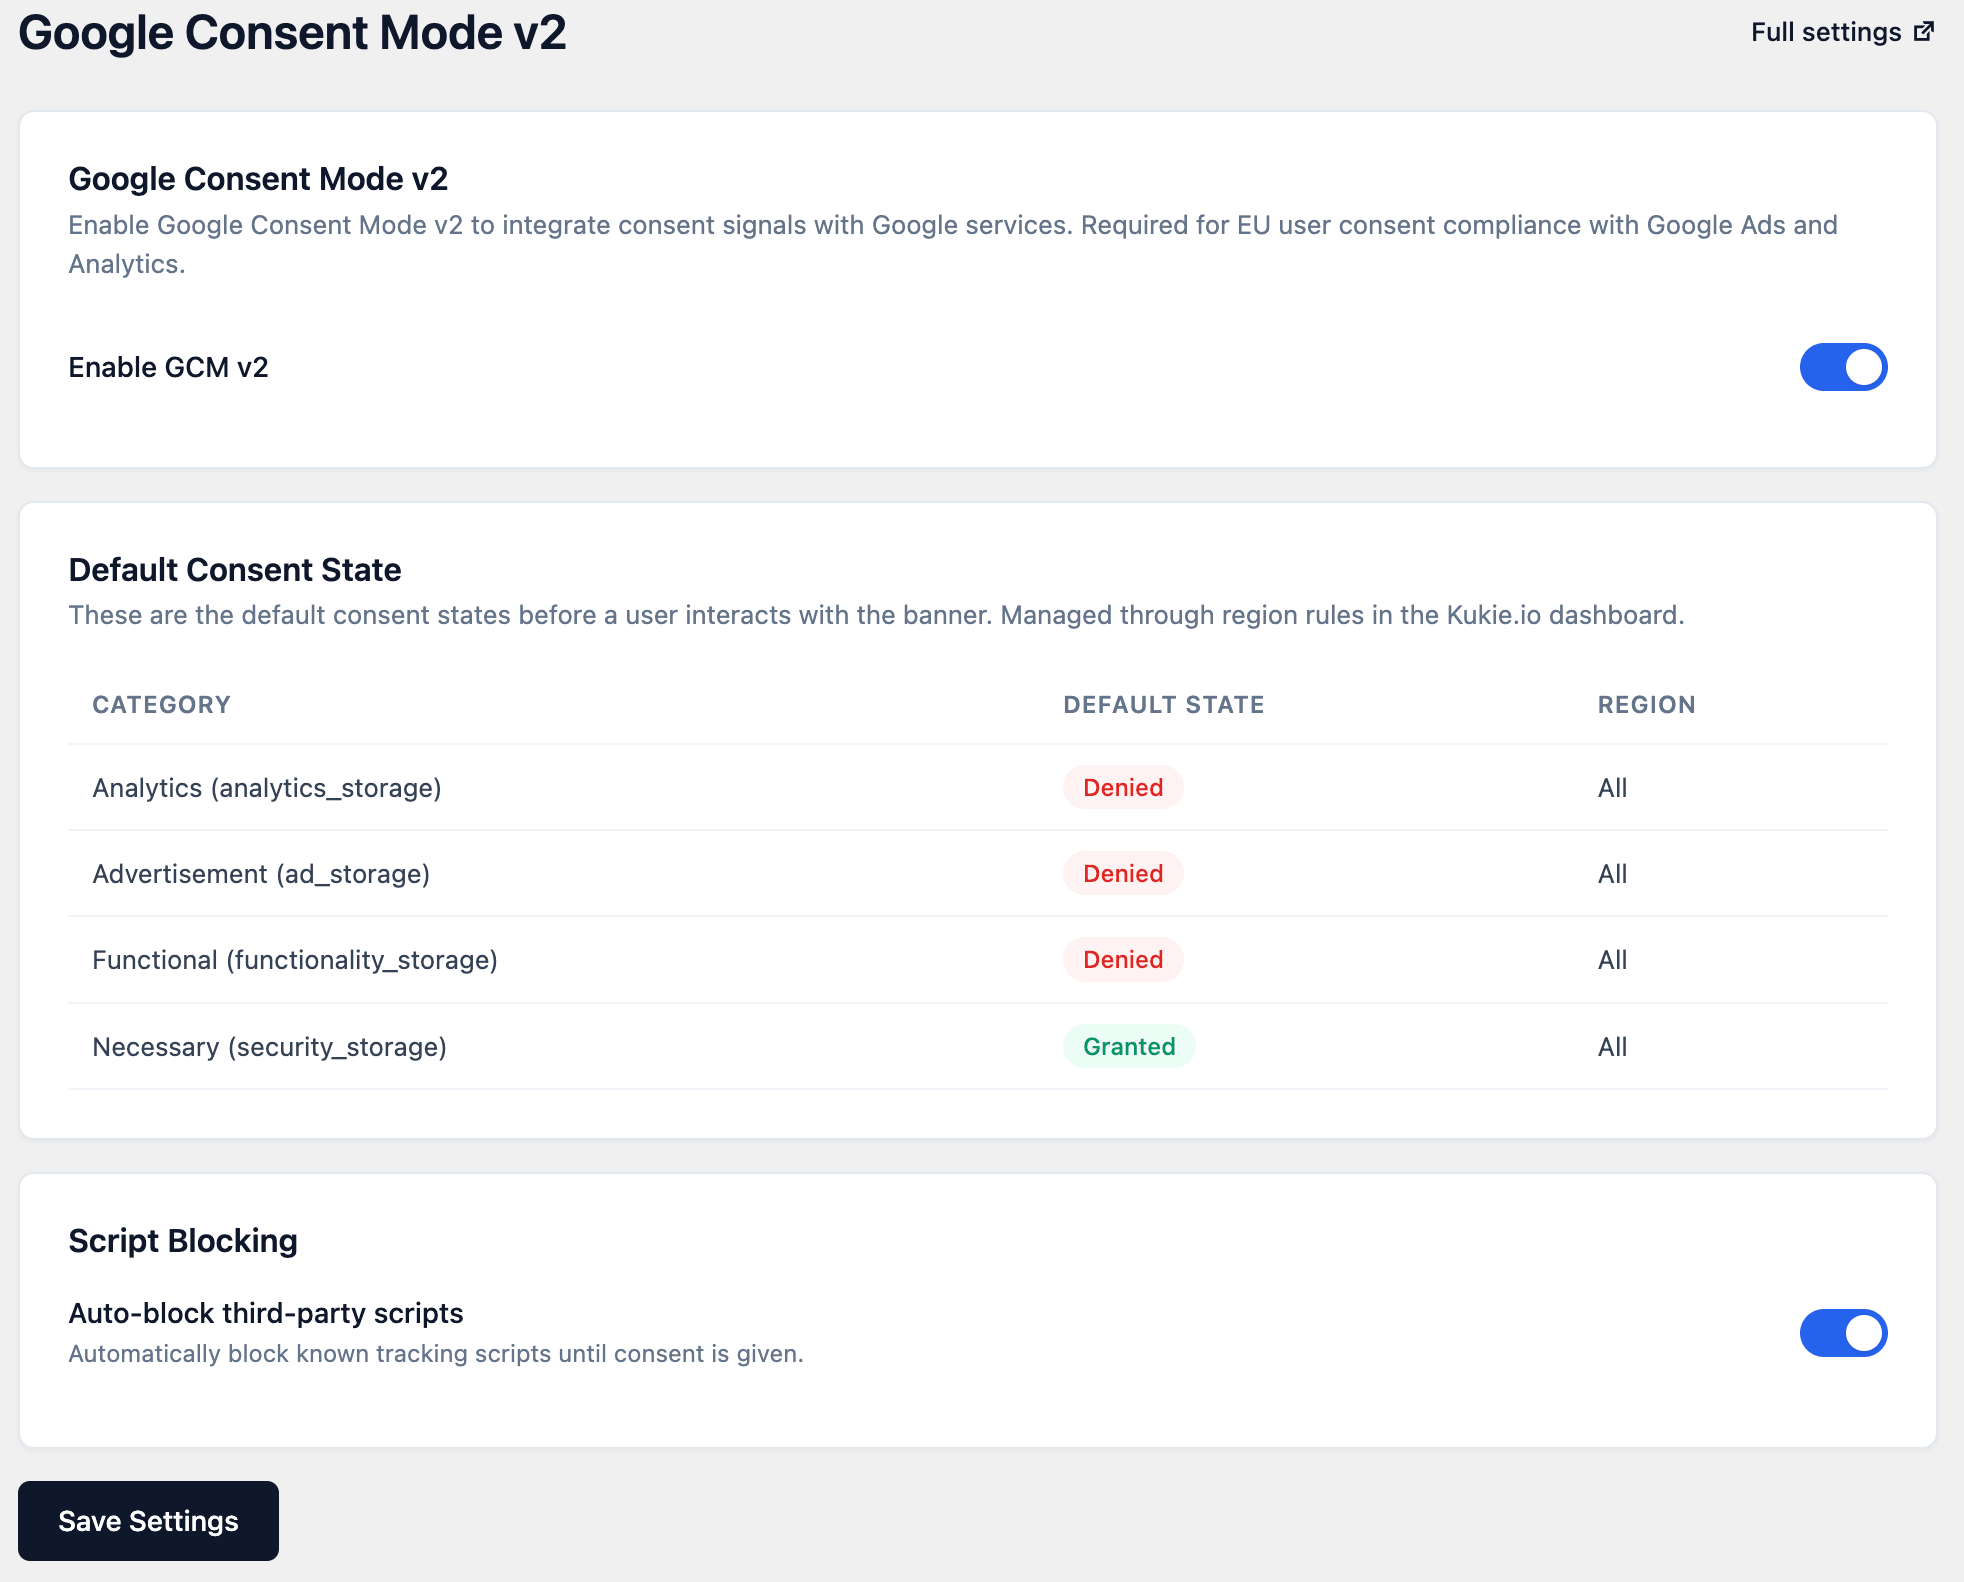Click the Denied badge for Functional
Screen dimensions: 1964x1582
(x=1122, y=959)
